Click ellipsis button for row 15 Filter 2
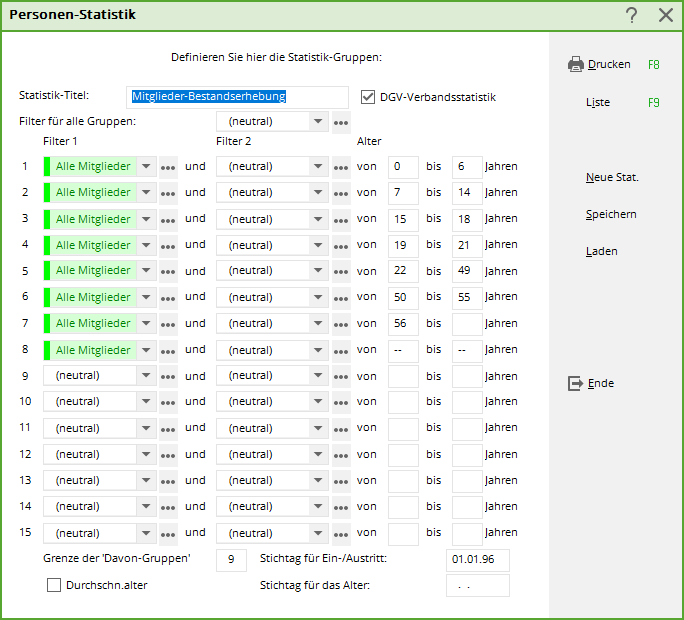Screen dimensions: 684x620 (341, 533)
